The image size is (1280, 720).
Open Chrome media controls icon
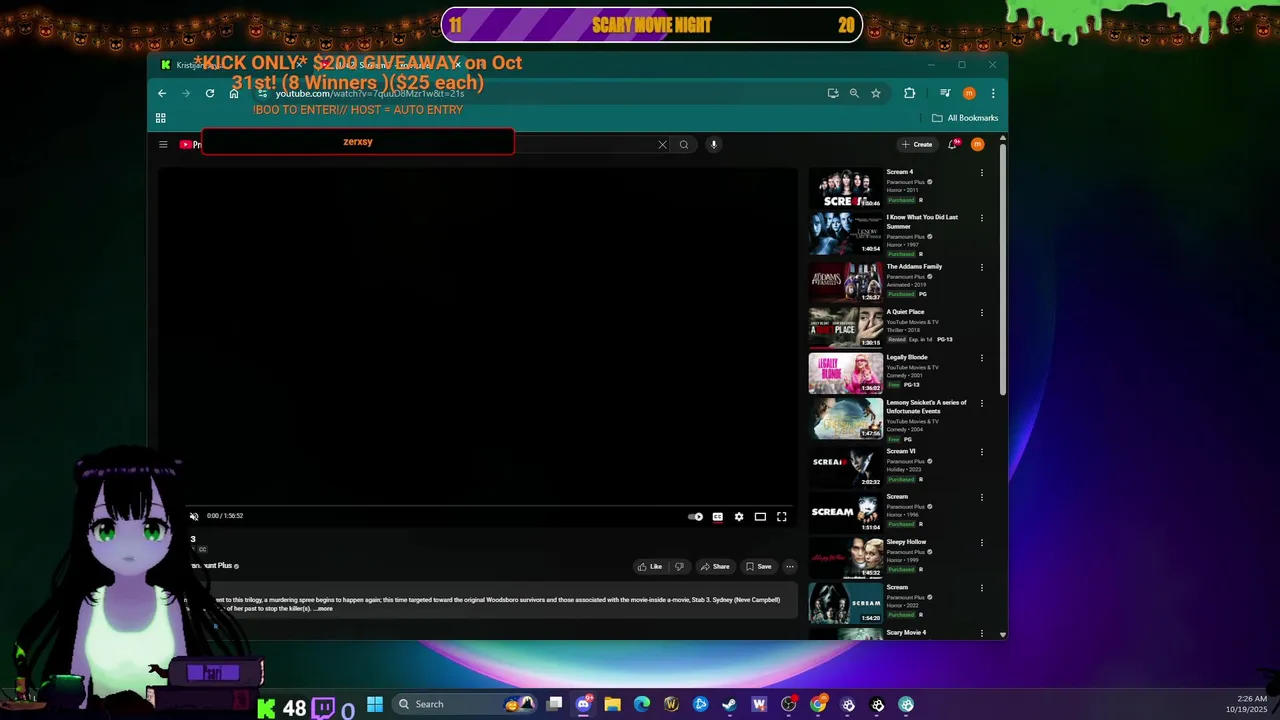(x=945, y=93)
